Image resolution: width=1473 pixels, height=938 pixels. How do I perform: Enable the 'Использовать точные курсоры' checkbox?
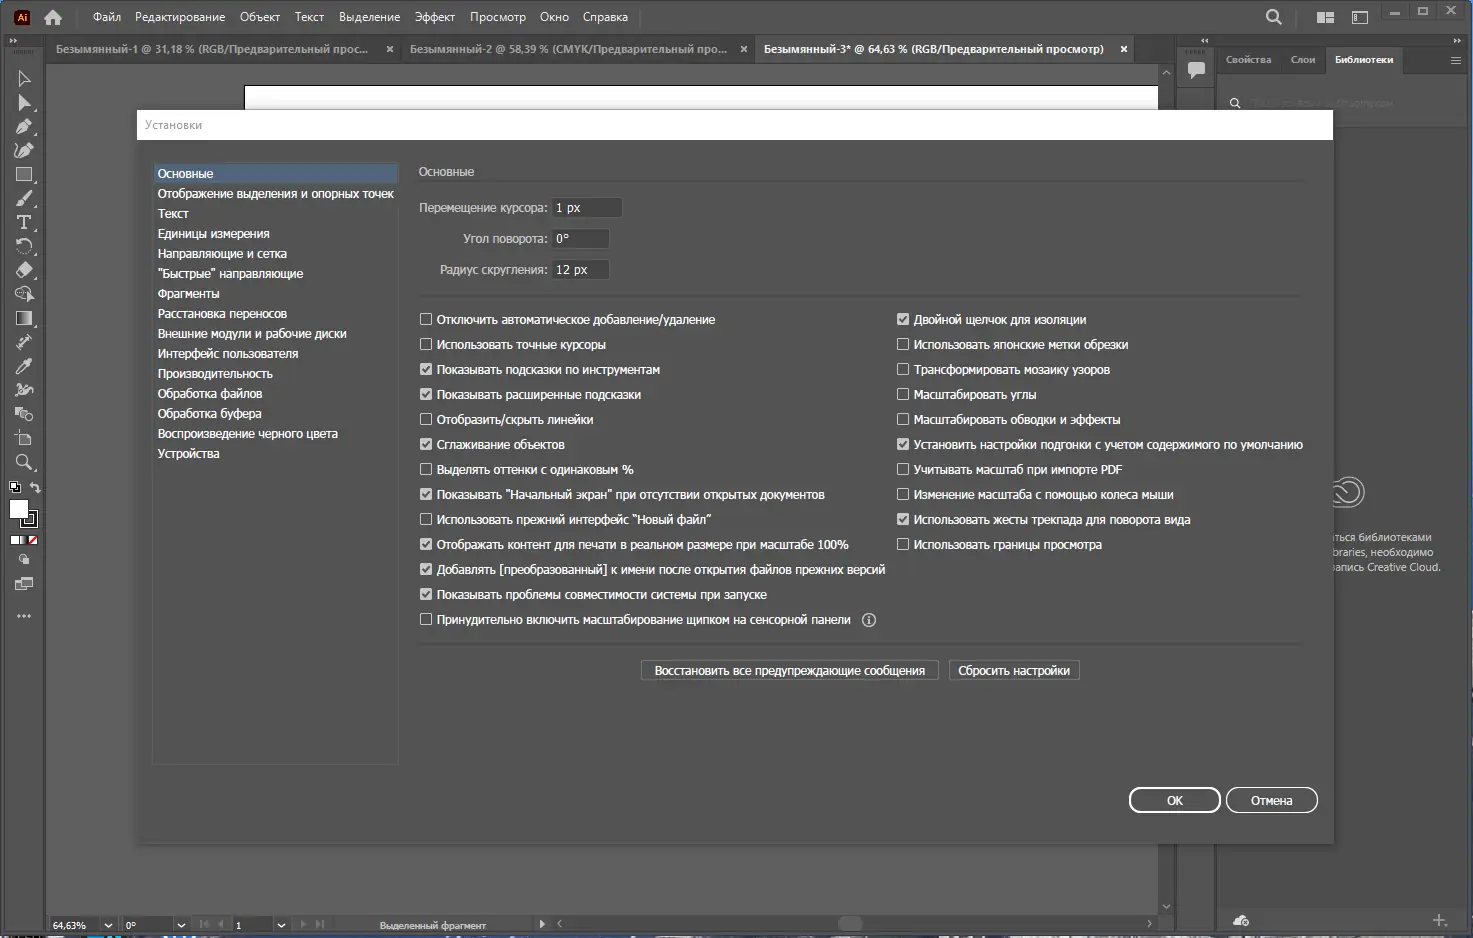tap(426, 344)
